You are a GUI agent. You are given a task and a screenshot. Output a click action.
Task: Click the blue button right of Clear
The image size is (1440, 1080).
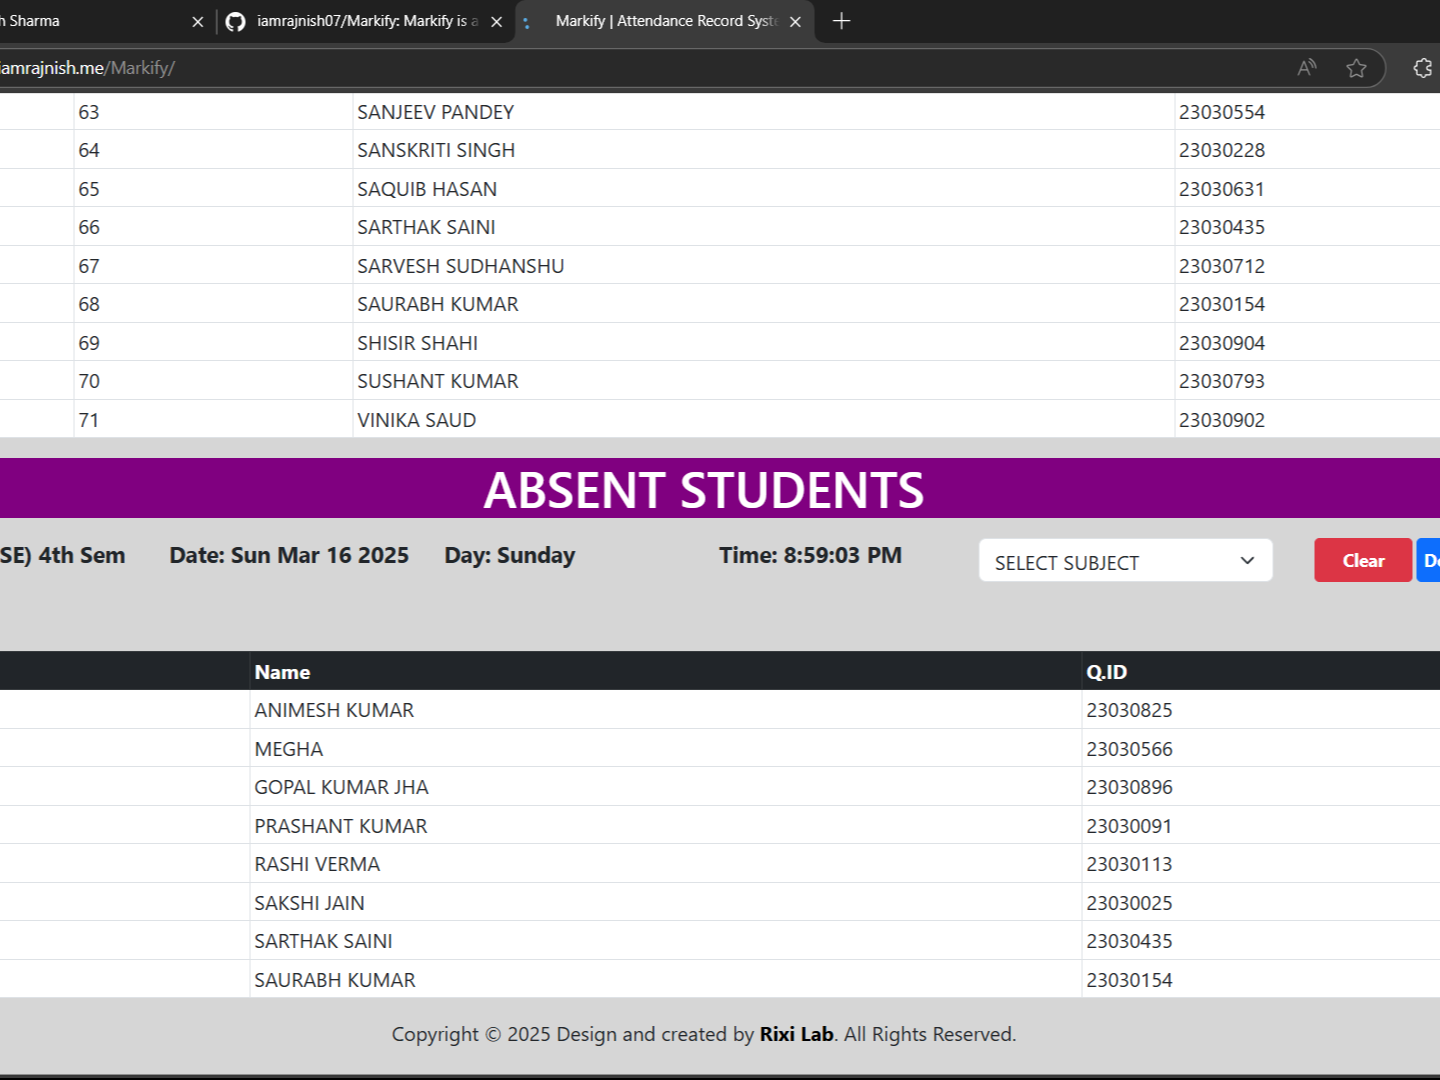(x=1429, y=561)
